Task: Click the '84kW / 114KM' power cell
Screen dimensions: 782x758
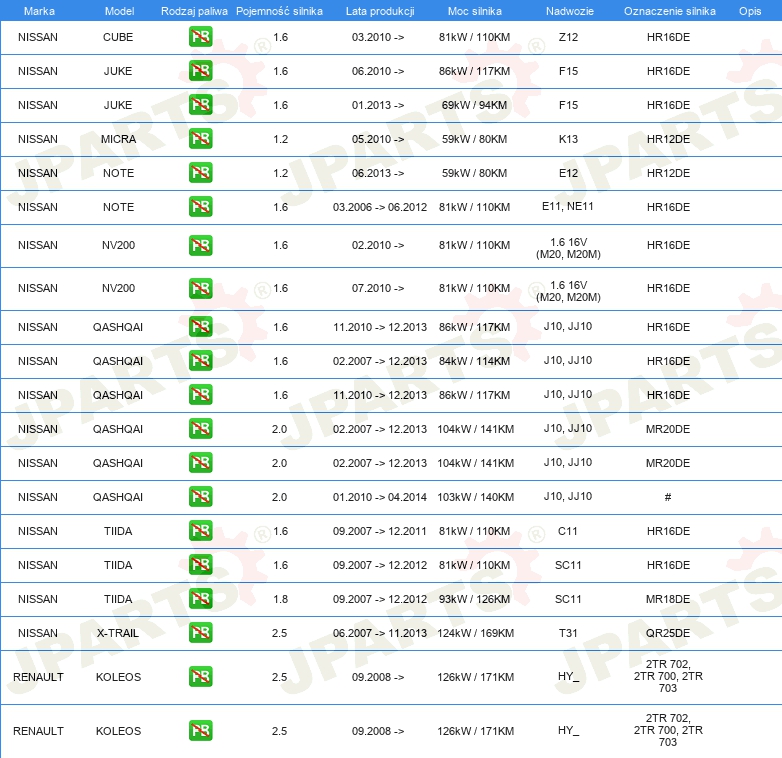Action: coord(474,361)
